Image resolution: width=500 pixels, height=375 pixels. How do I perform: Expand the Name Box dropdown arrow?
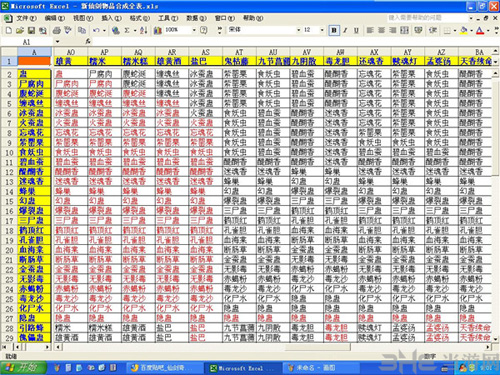coord(57,42)
